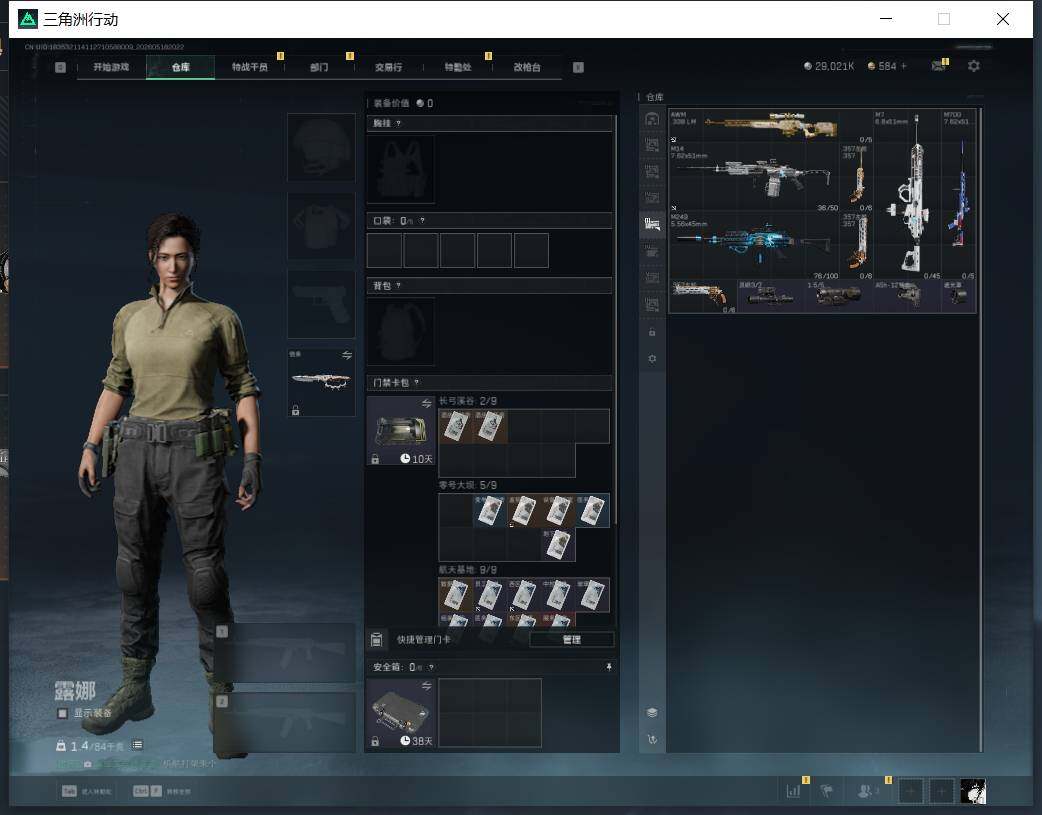
Task: Select the highlighted weapons warehouse category icon
Action: [652, 224]
